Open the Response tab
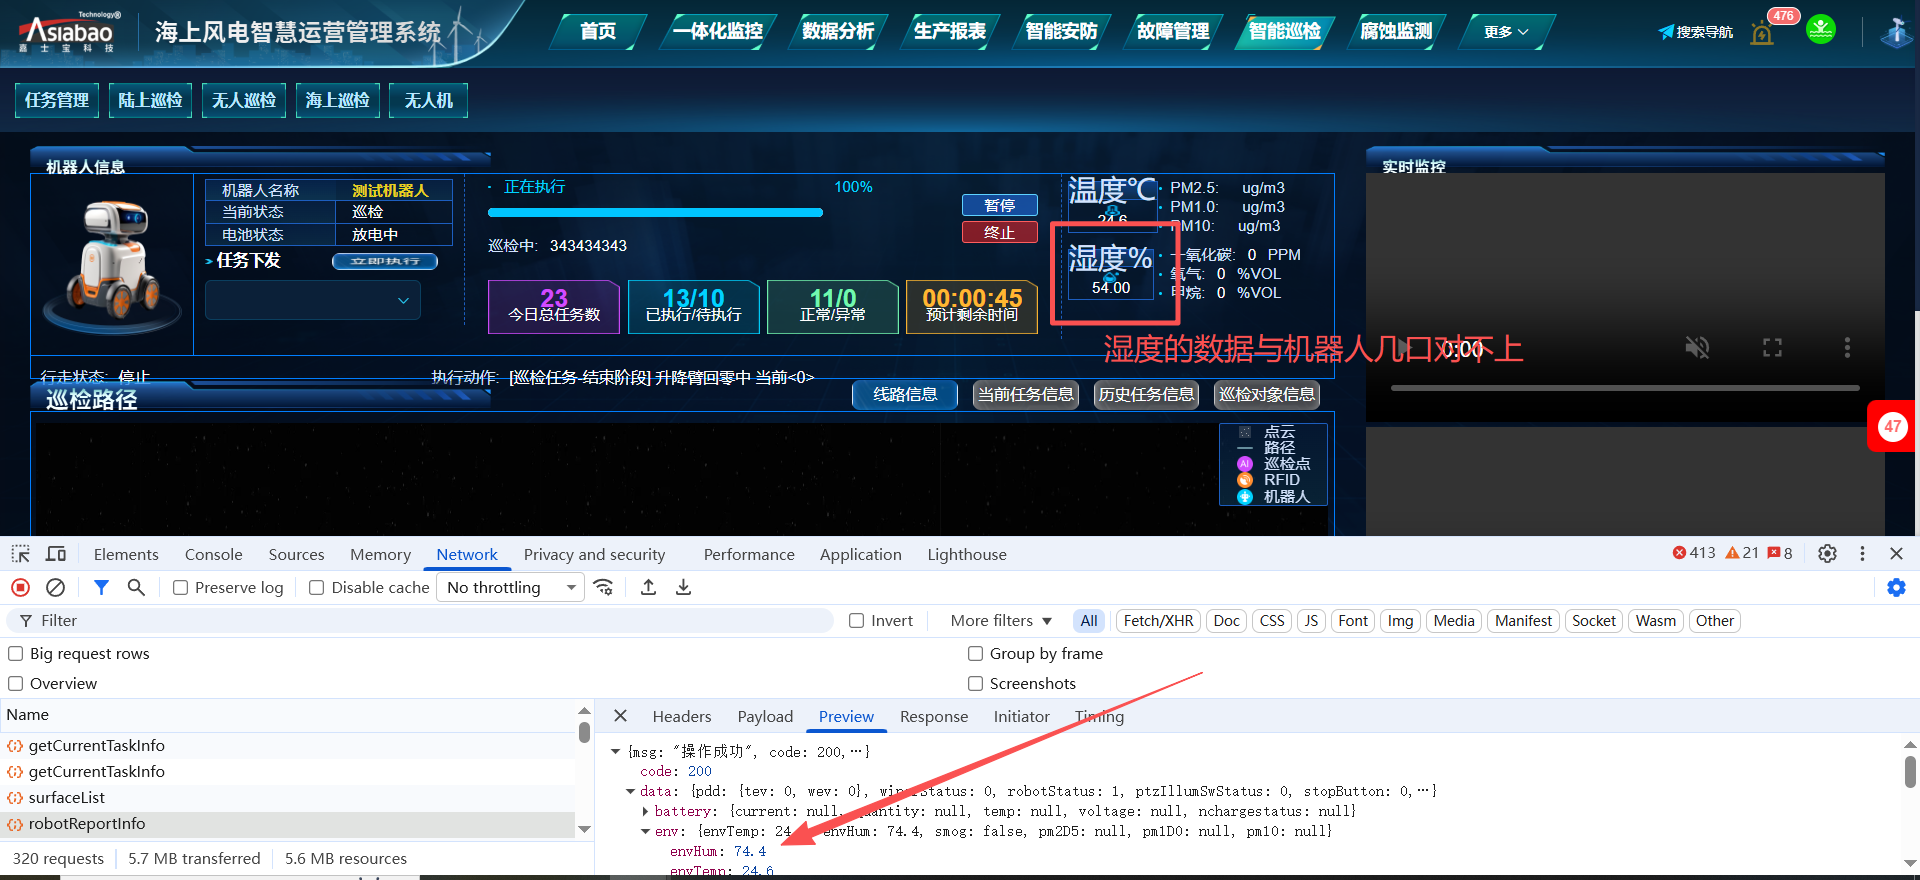The height and width of the screenshot is (880, 1920). (933, 717)
